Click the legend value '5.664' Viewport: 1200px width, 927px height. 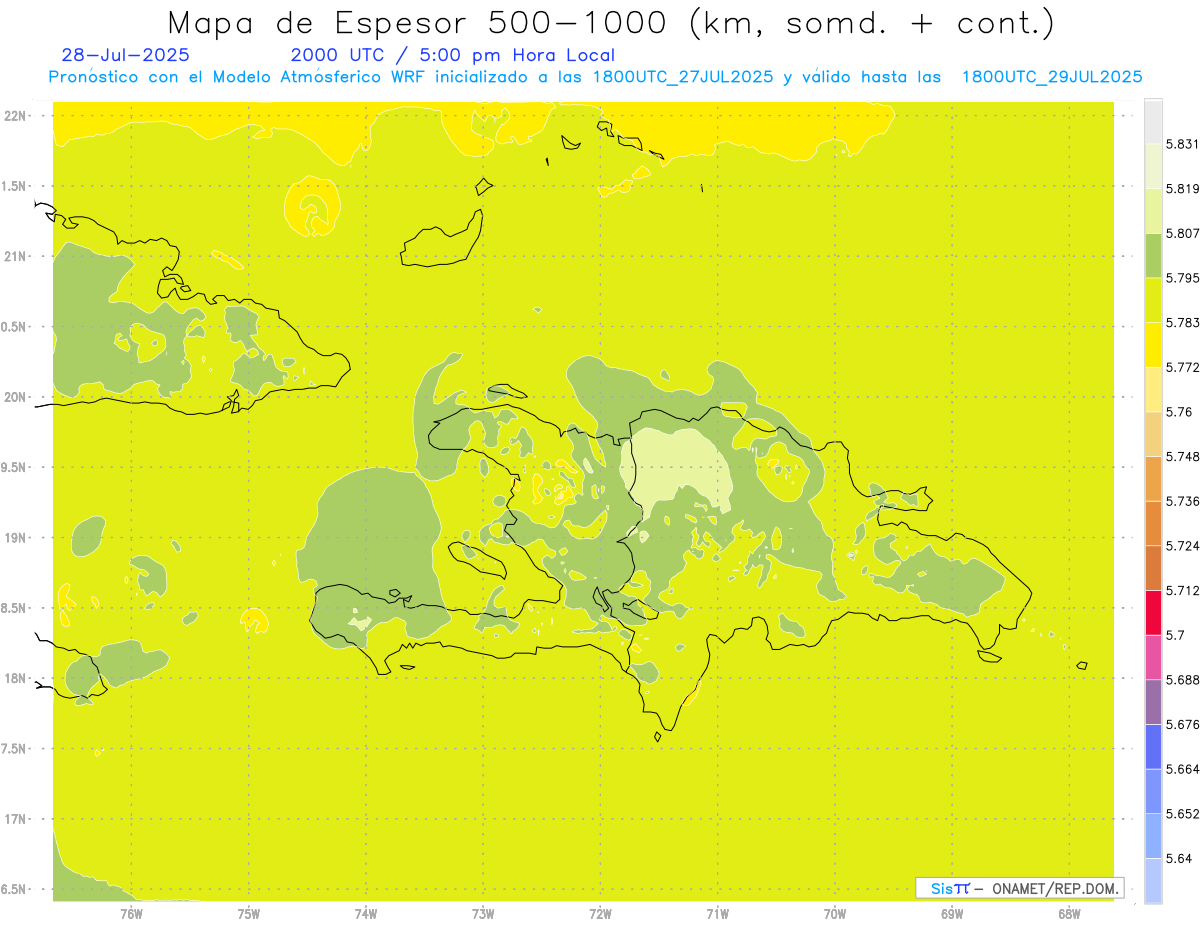[x=1182, y=769]
